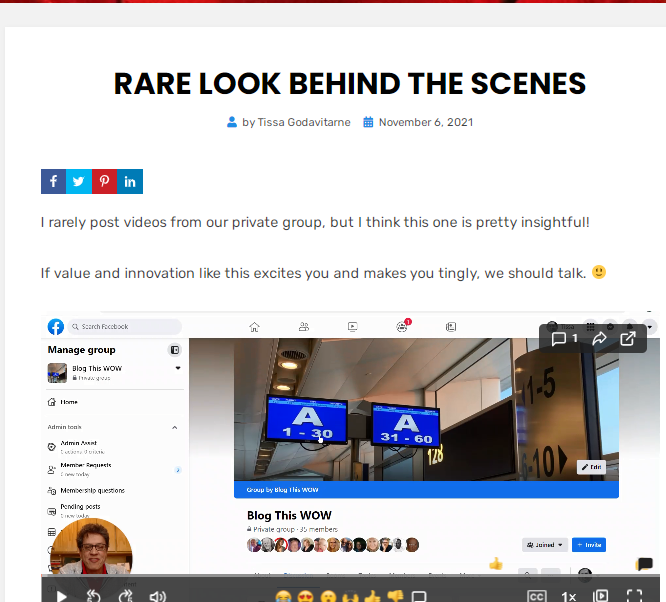
Task: React with the surprised face emoji
Action: coord(328,597)
